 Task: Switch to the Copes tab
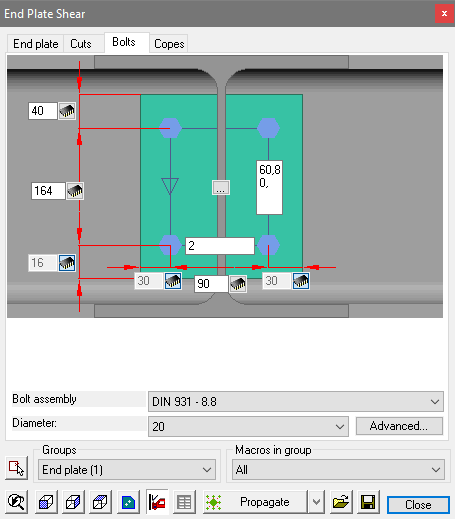[x=169, y=44]
